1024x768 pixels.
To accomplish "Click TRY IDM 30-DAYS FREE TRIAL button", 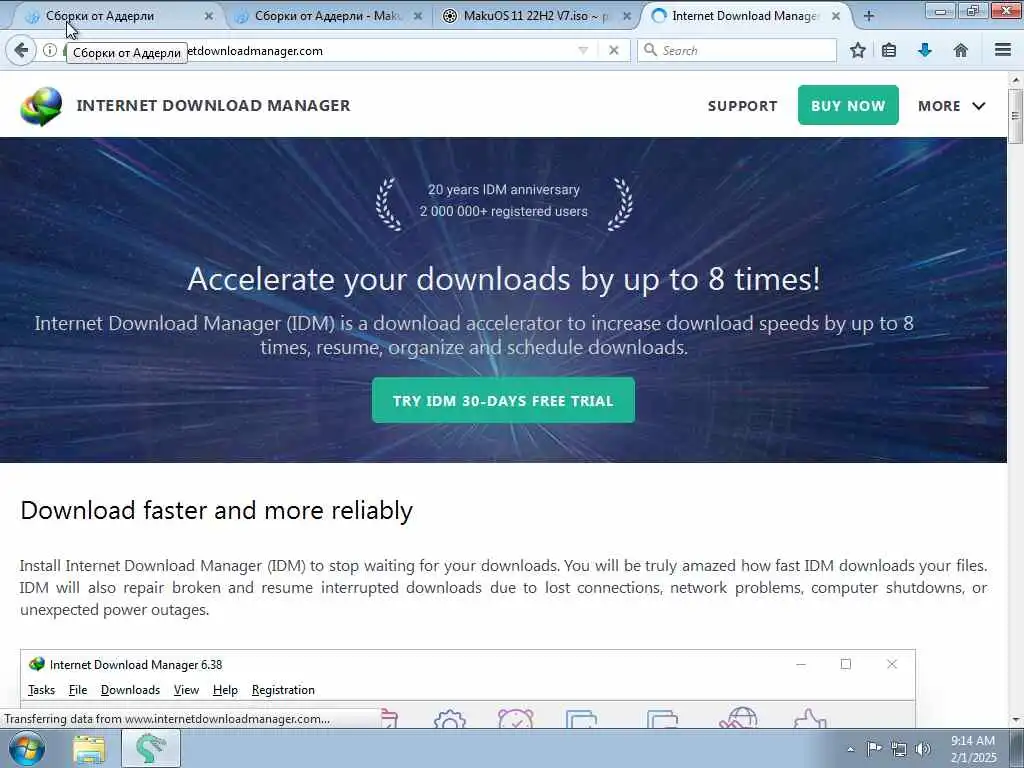I will pyautogui.click(x=503, y=400).
